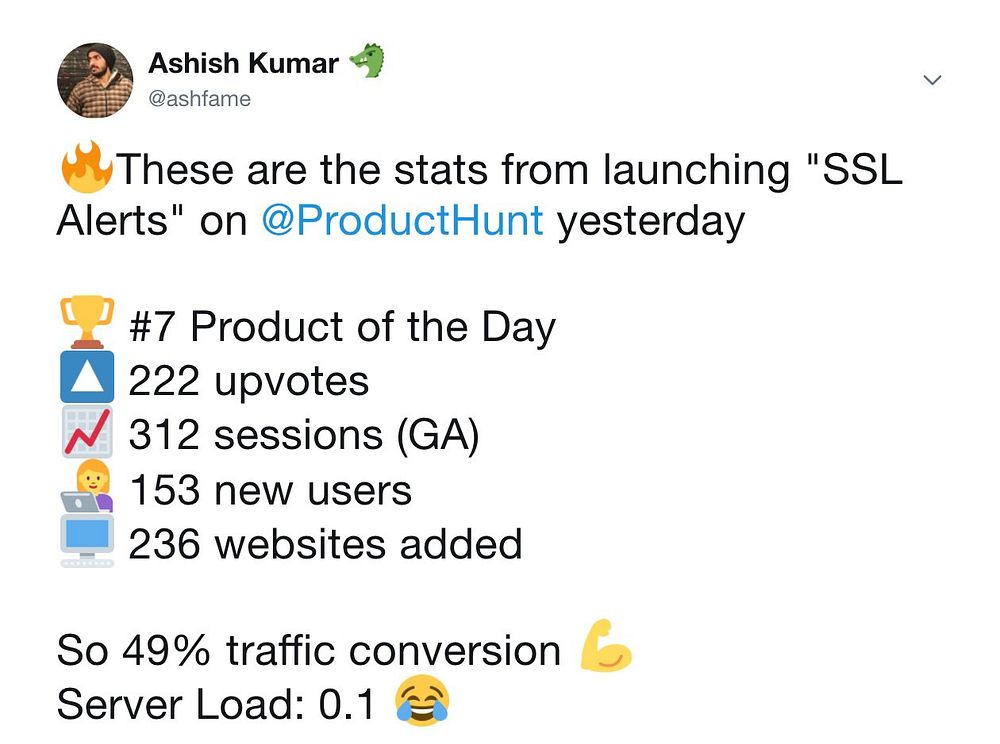Open the tweet options chevron menu
This screenshot has height=744, width=1000.
[932, 80]
